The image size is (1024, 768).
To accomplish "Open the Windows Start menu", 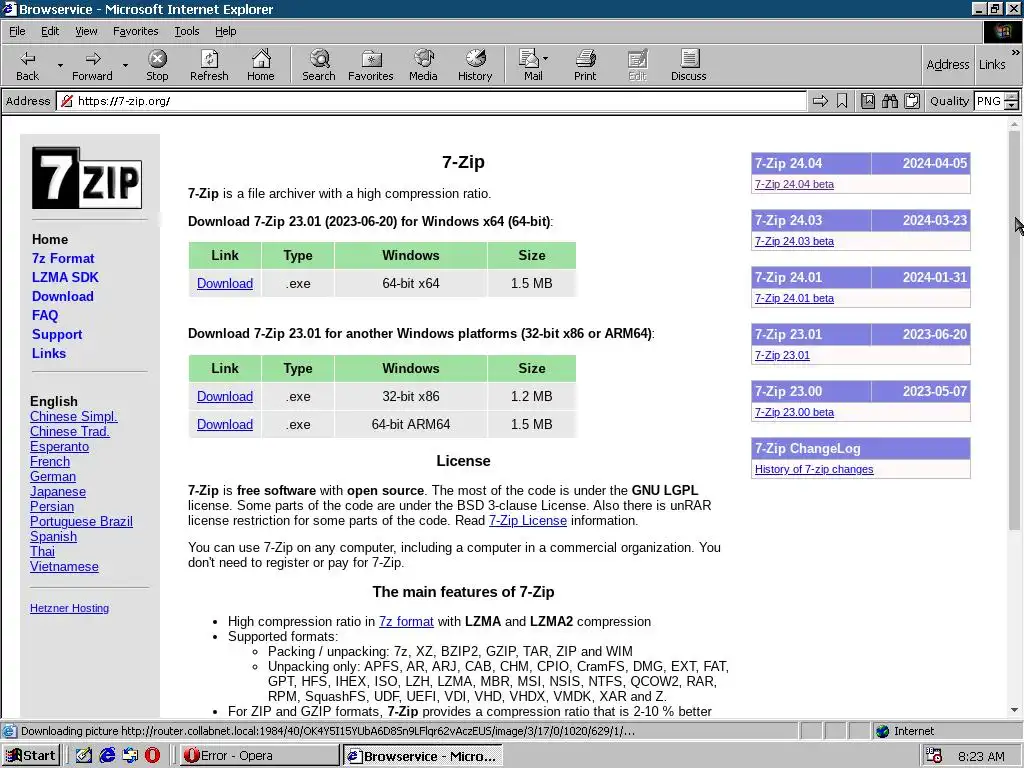I will [x=31, y=756].
